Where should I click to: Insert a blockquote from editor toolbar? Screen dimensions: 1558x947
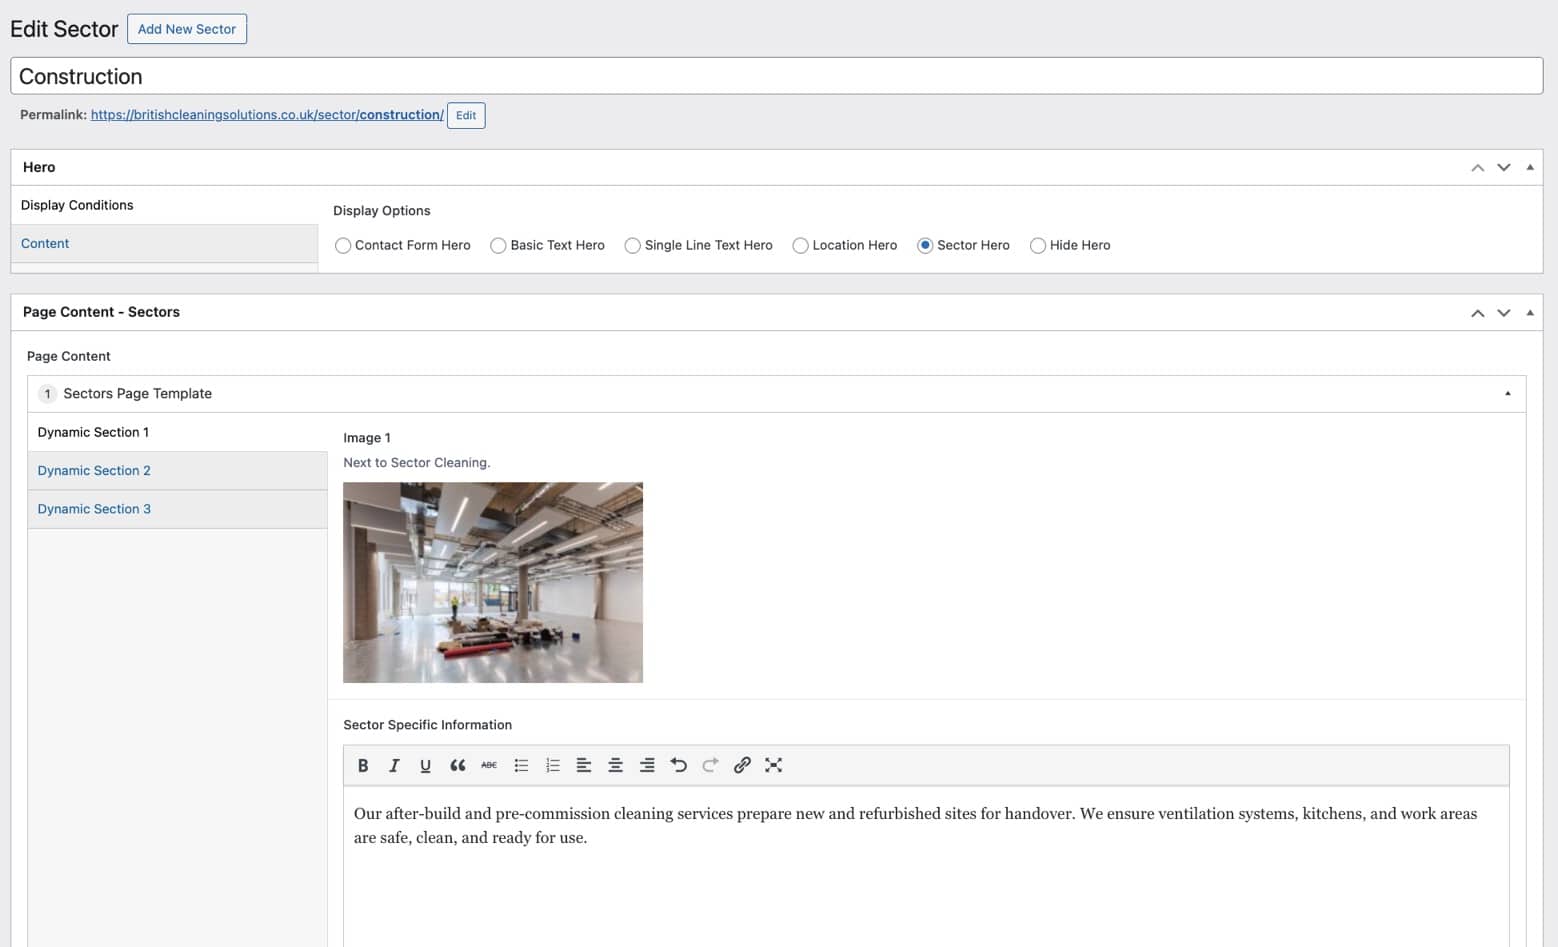pos(457,765)
